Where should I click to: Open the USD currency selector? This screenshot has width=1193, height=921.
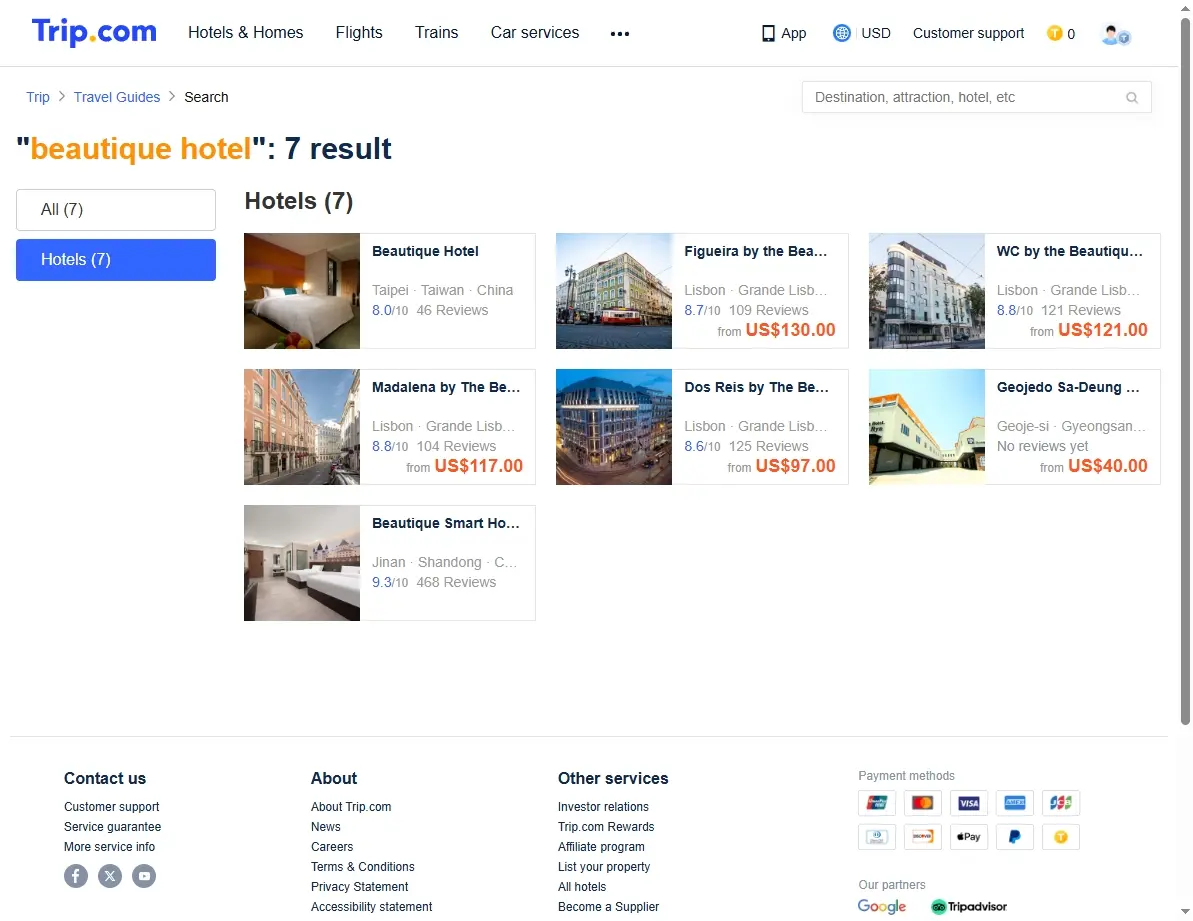click(x=876, y=33)
